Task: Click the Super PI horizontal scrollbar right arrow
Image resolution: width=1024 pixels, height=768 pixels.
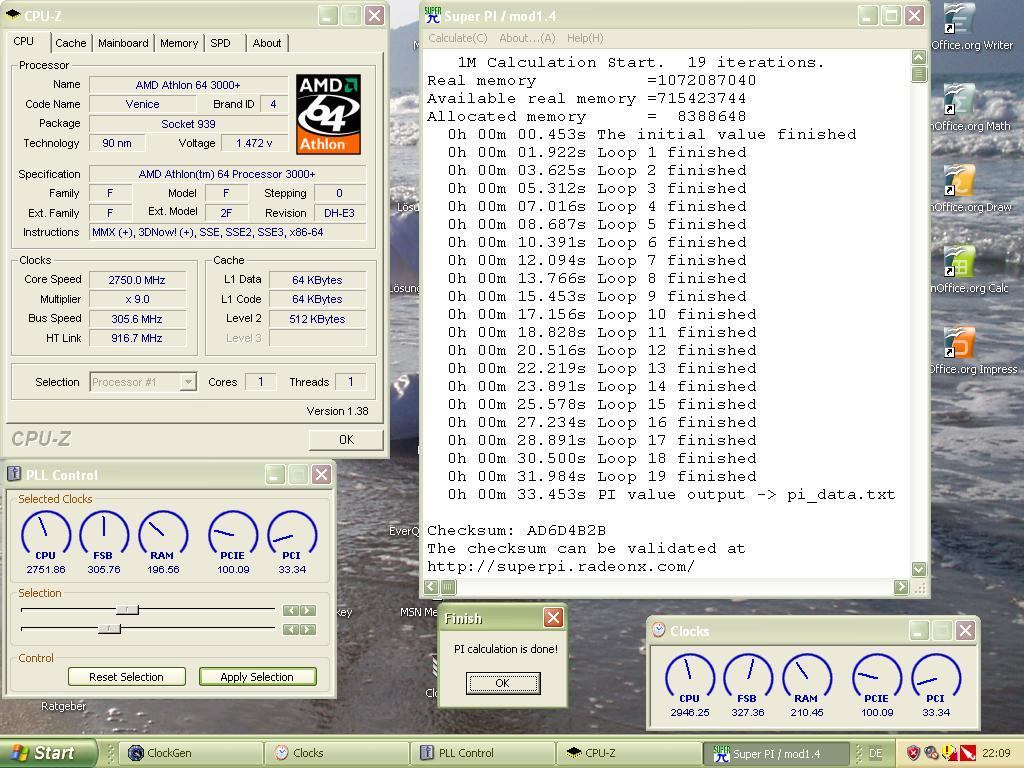Action: click(x=901, y=586)
